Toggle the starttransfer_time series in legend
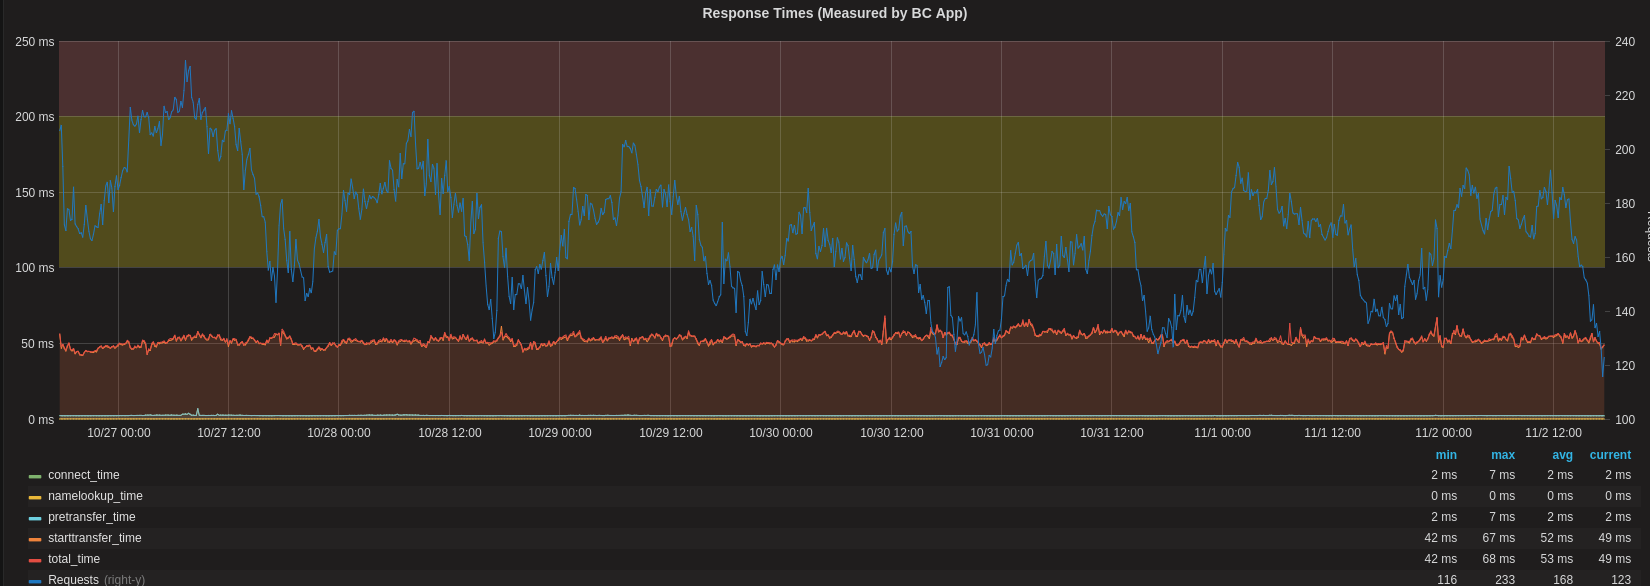Screen dimensions: 1650x586 pyautogui.click(x=94, y=538)
